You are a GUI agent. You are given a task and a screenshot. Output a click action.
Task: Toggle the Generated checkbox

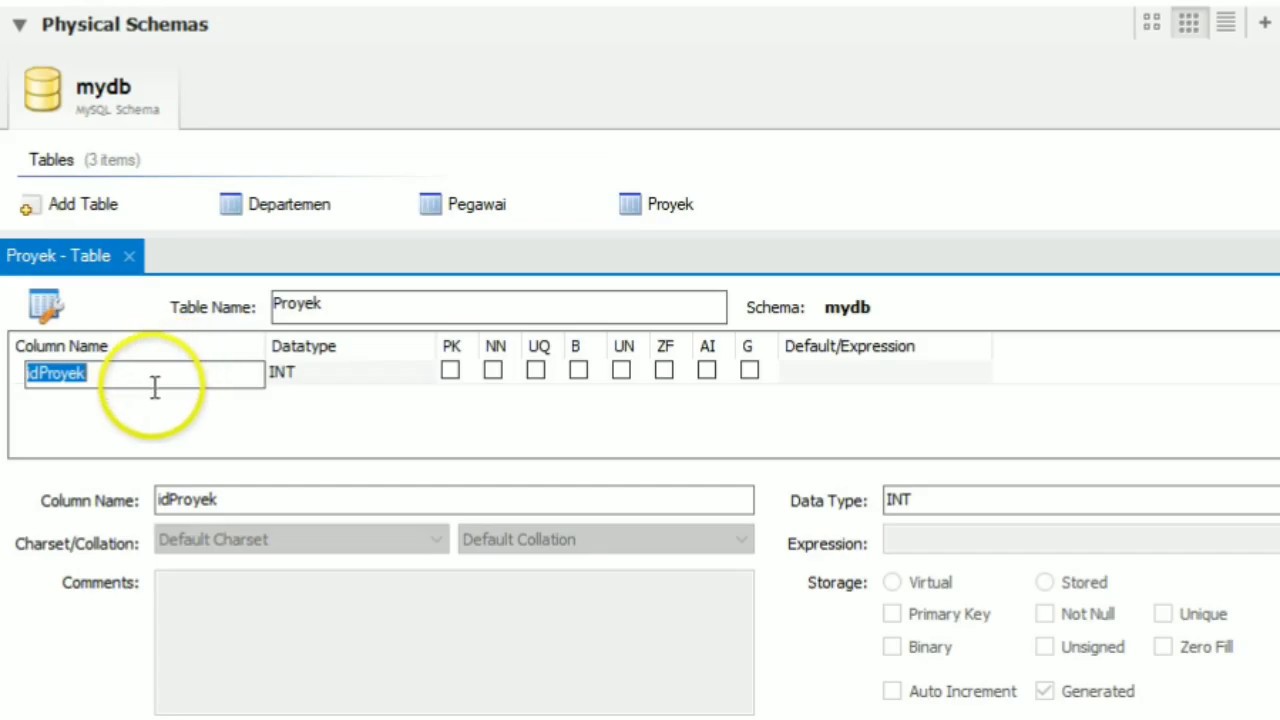click(1045, 691)
